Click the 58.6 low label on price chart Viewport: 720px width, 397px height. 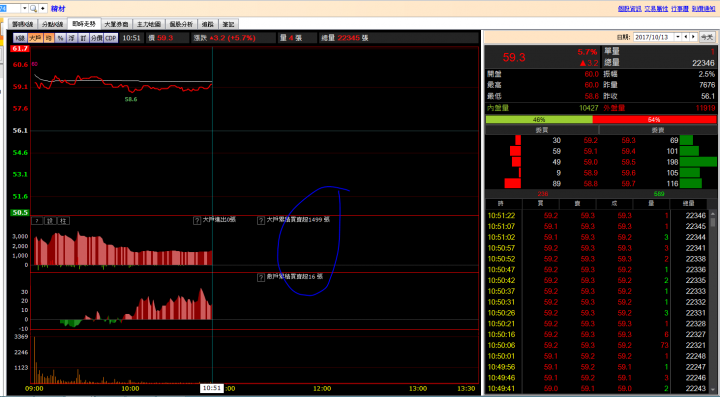pos(131,99)
